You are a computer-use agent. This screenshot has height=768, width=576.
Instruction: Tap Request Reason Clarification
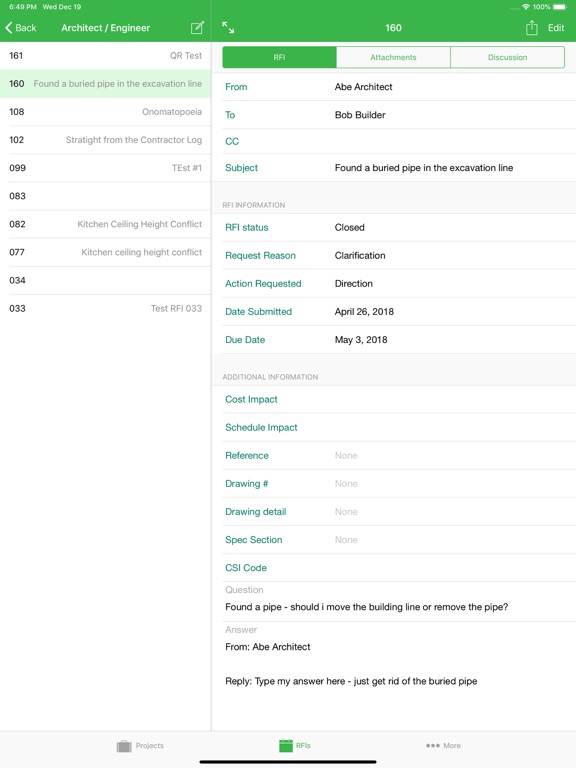pyautogui.click(x=394, y=255)
